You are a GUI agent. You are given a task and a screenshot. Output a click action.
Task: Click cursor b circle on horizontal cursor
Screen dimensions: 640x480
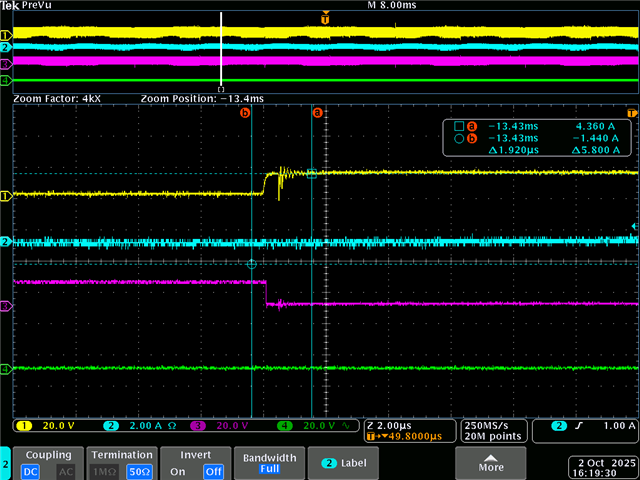click(x=251, y=264)
